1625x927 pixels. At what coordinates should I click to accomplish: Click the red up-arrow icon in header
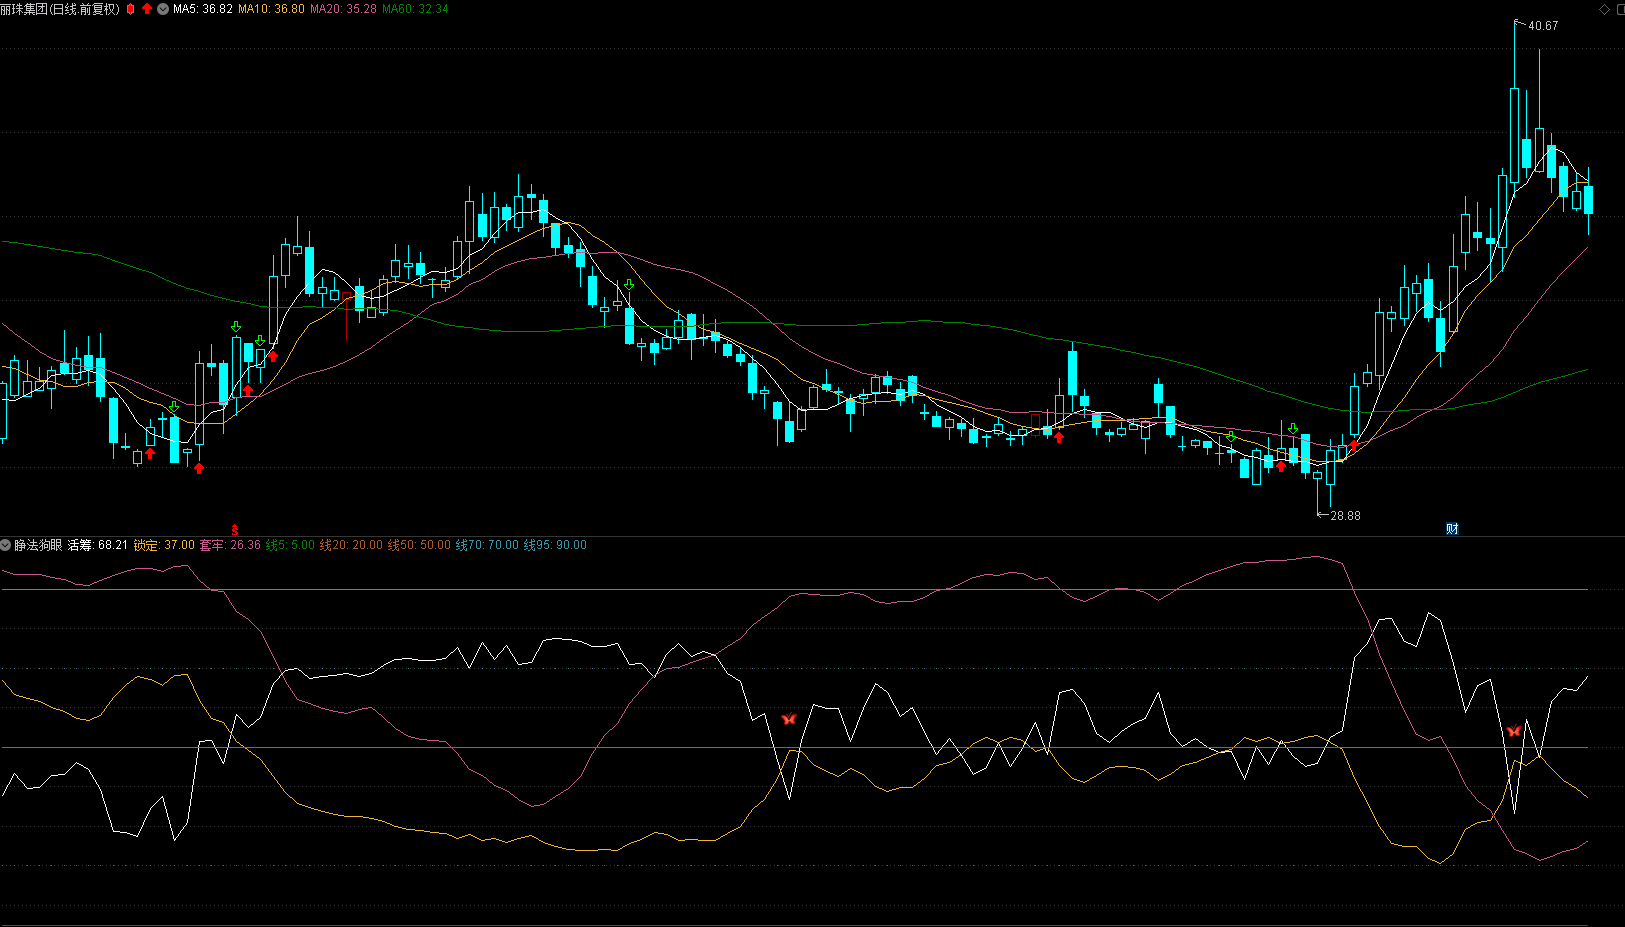click(147, 9)
